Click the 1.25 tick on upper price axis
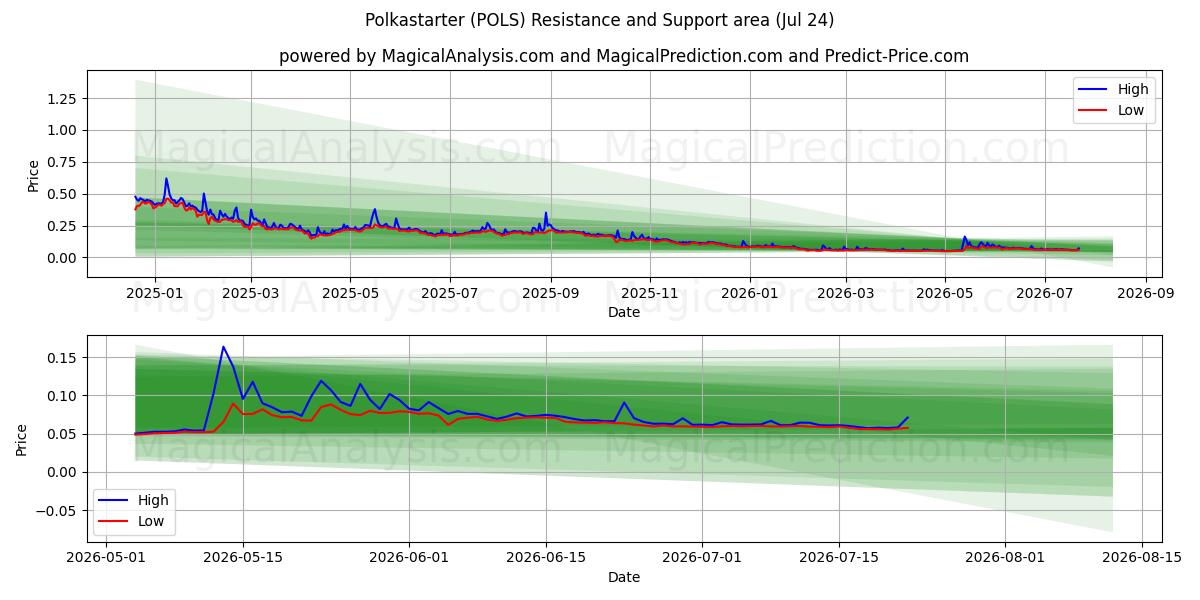Image resolution: width=1200 pixels, height=600 pixels. [62, 98]
